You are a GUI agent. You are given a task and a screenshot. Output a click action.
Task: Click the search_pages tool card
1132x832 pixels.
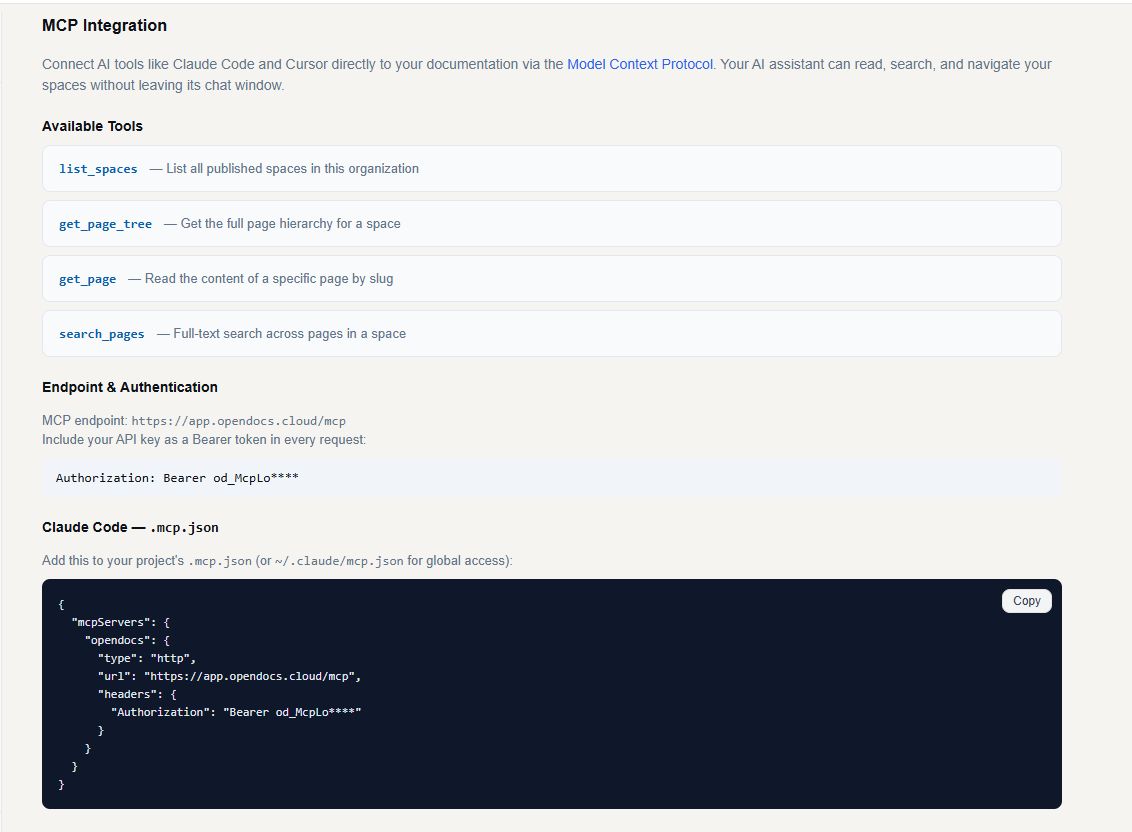[550, 333]
